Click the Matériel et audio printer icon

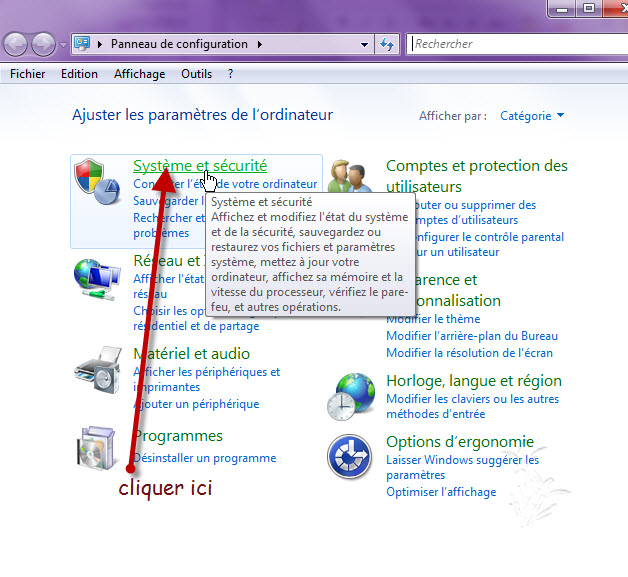click(98, 370)
